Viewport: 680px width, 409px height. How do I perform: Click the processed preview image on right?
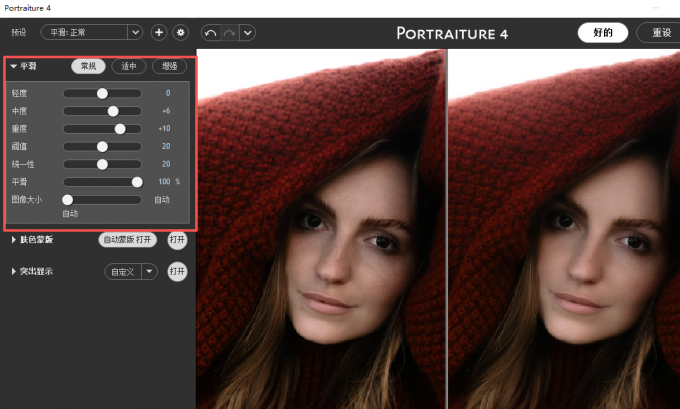[563, 230]
